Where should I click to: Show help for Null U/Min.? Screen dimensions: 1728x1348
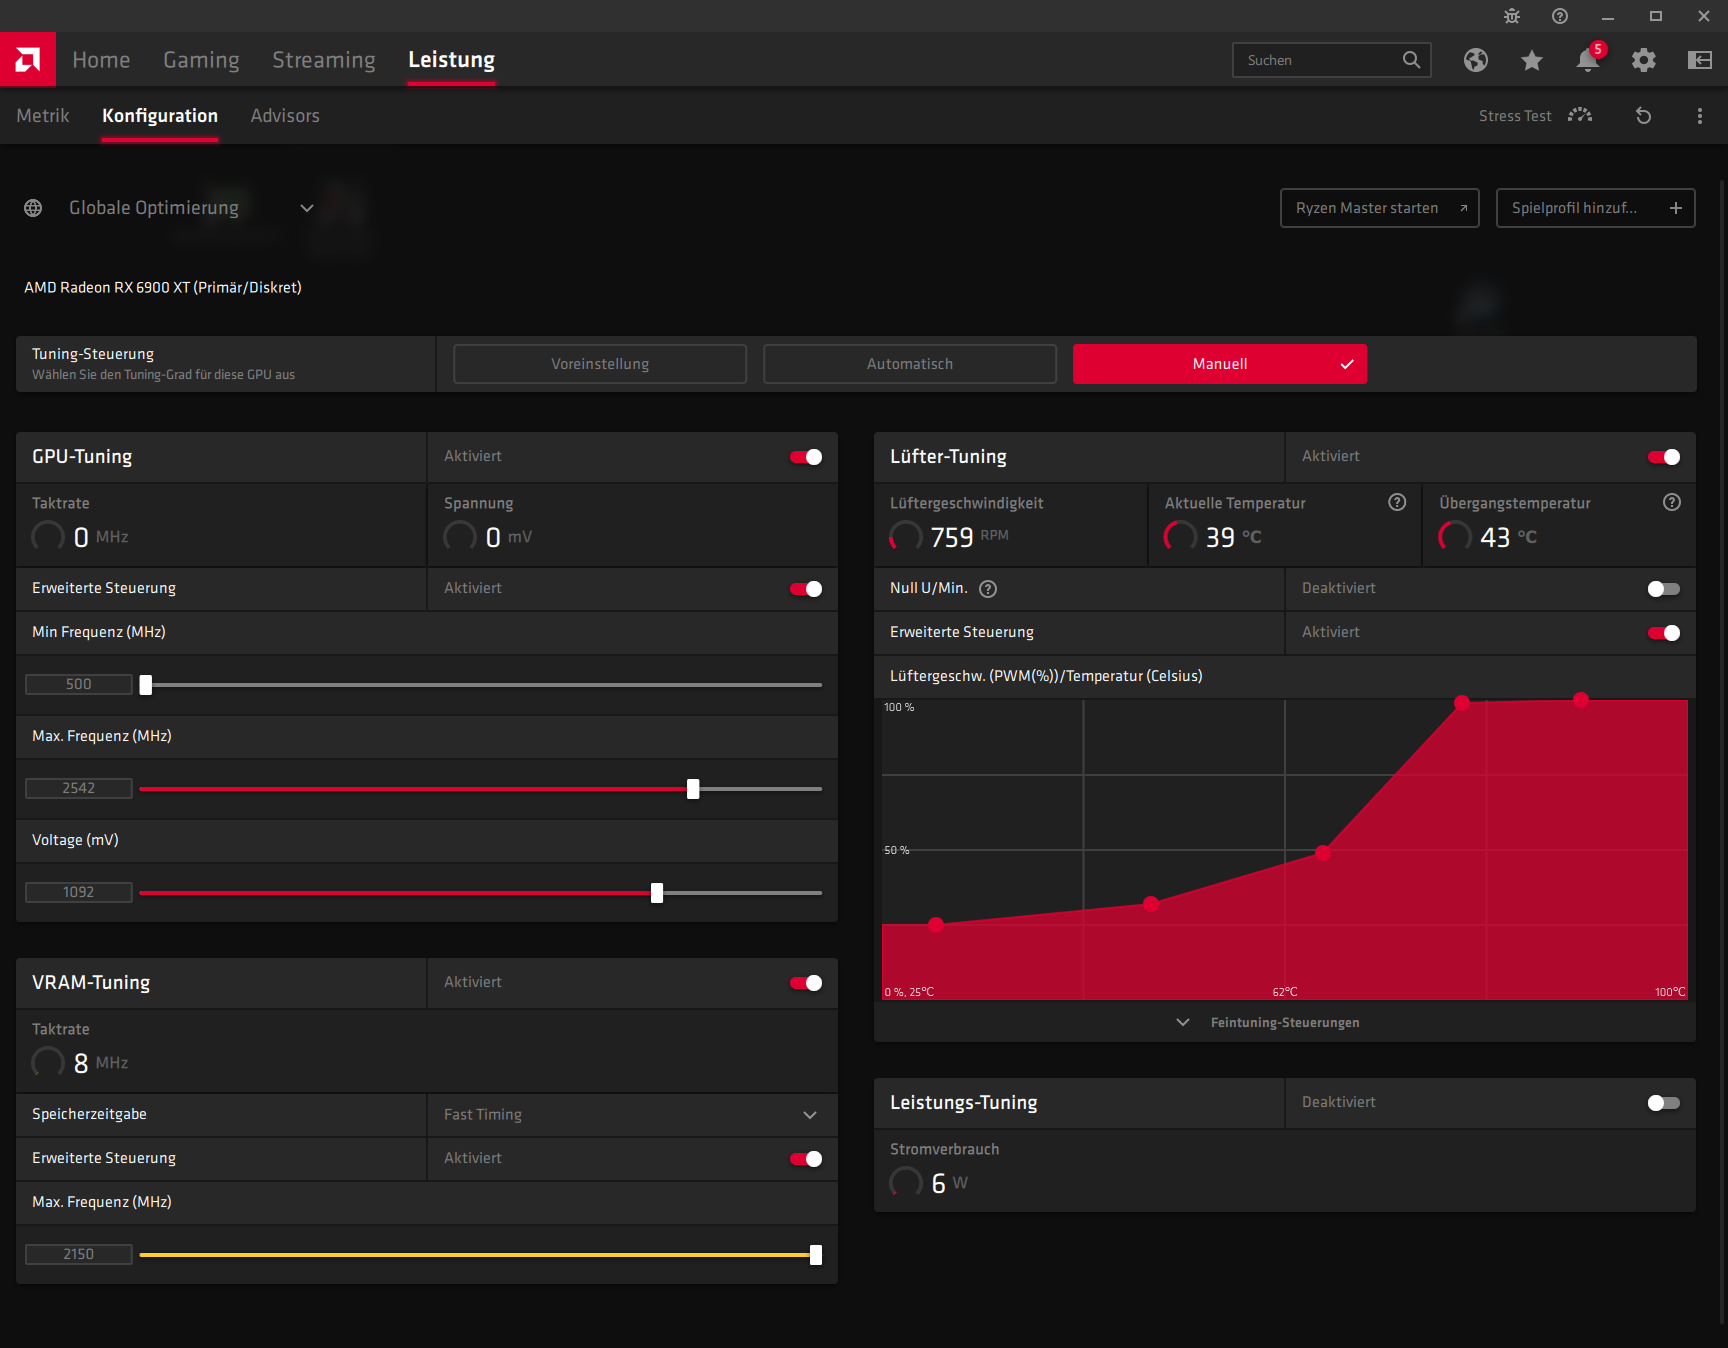click(988, 589)
